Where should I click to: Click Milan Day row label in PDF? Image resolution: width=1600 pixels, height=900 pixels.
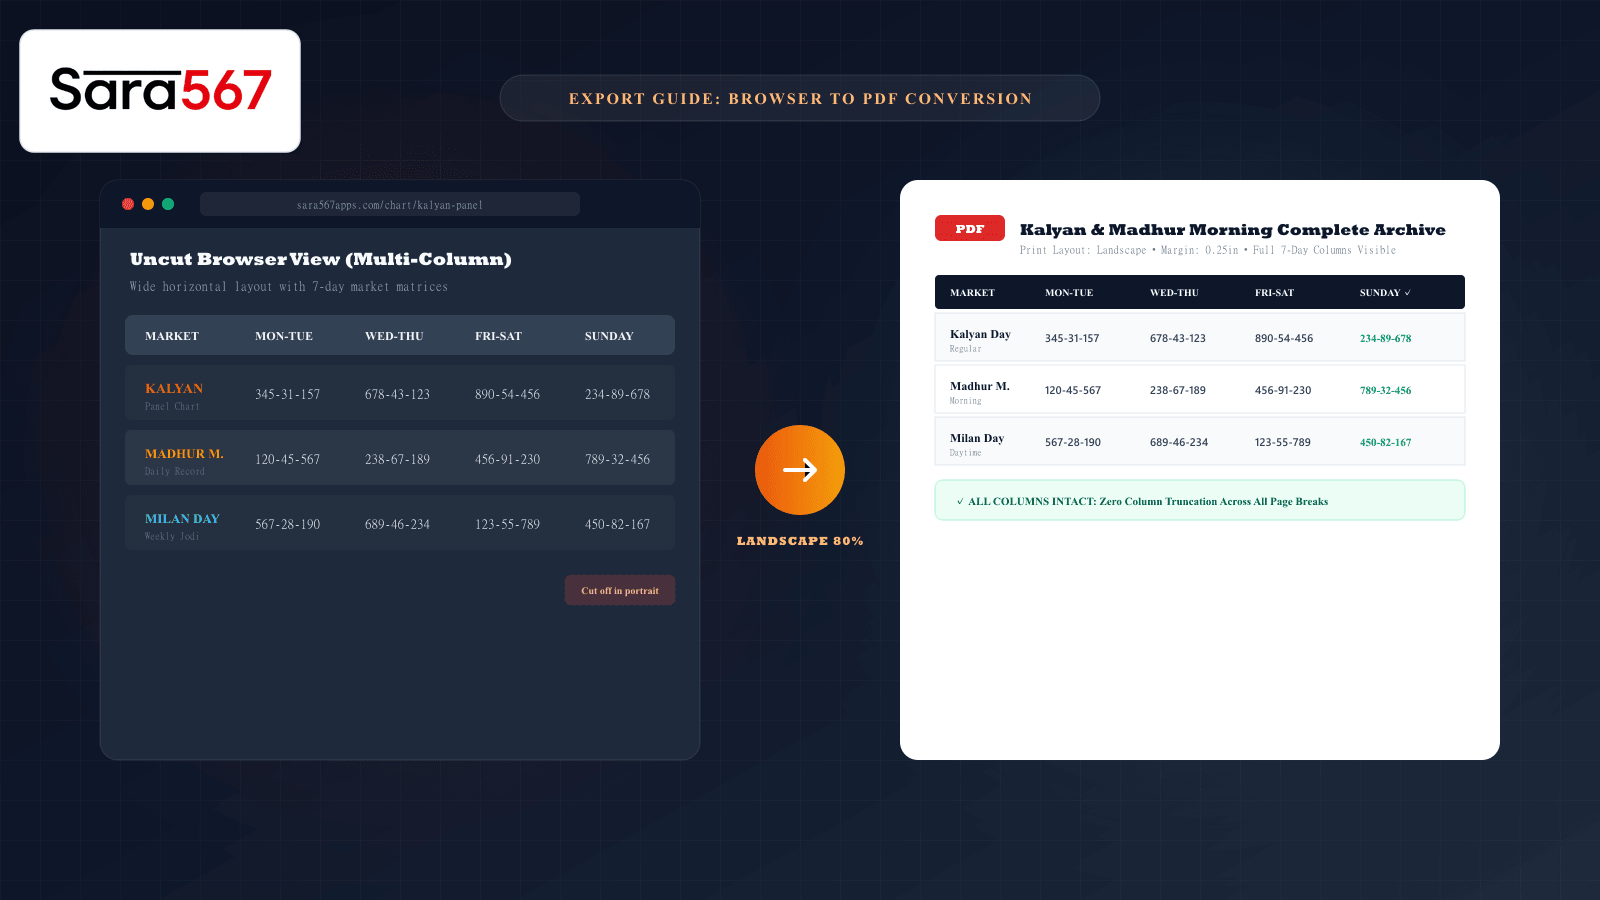977,438
